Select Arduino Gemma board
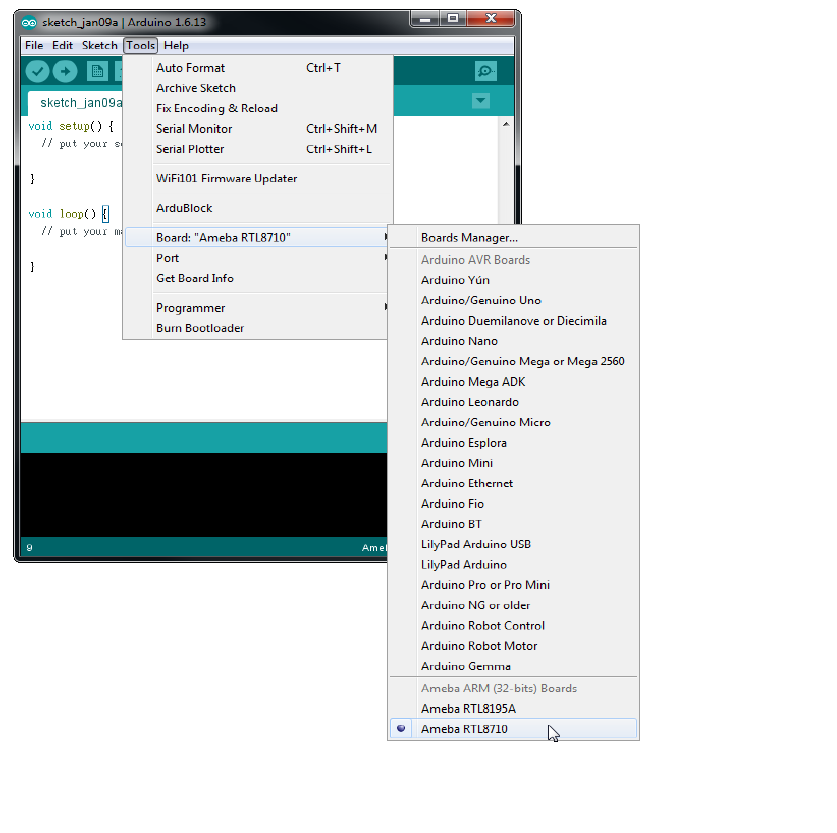837x833 pixels. [x=514, y=666]
